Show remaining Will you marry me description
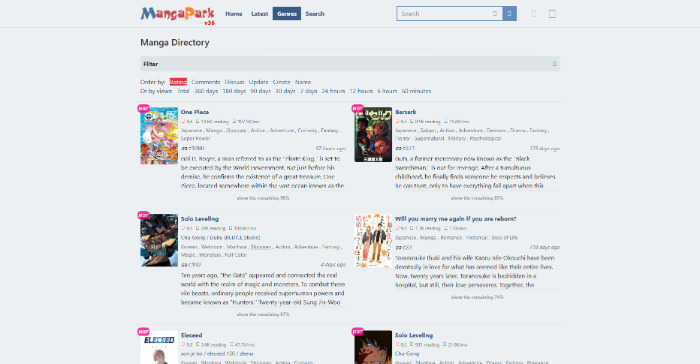Screen dimensions: 700x364 [x=477, y=297]
